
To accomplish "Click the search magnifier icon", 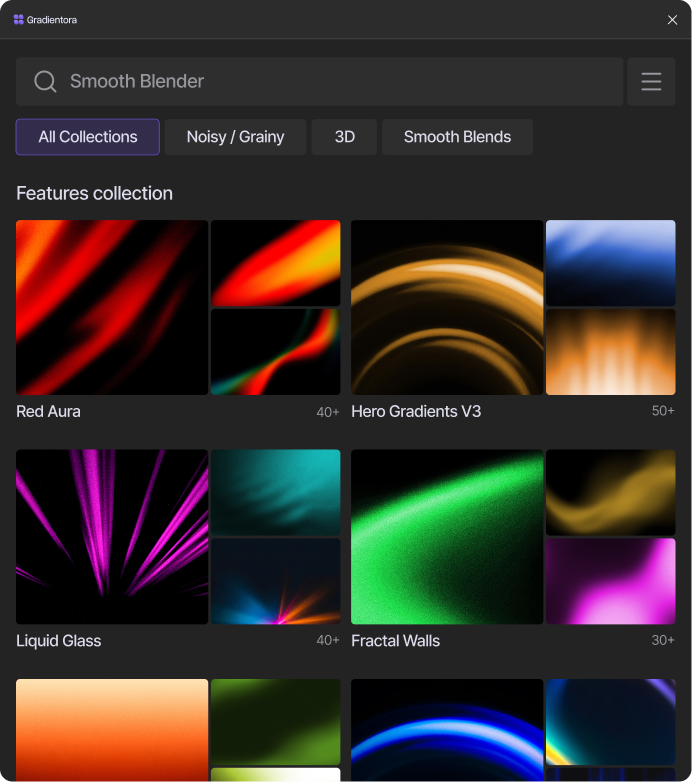I will pos(45,81).
